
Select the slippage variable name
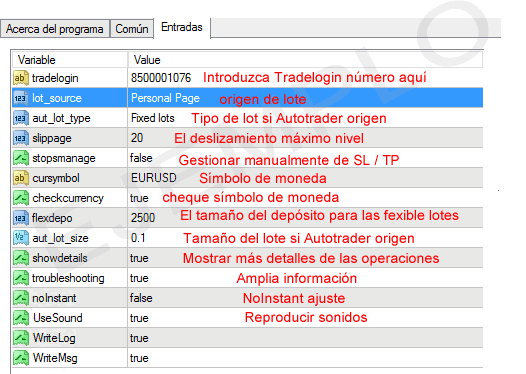coord(52,139)
